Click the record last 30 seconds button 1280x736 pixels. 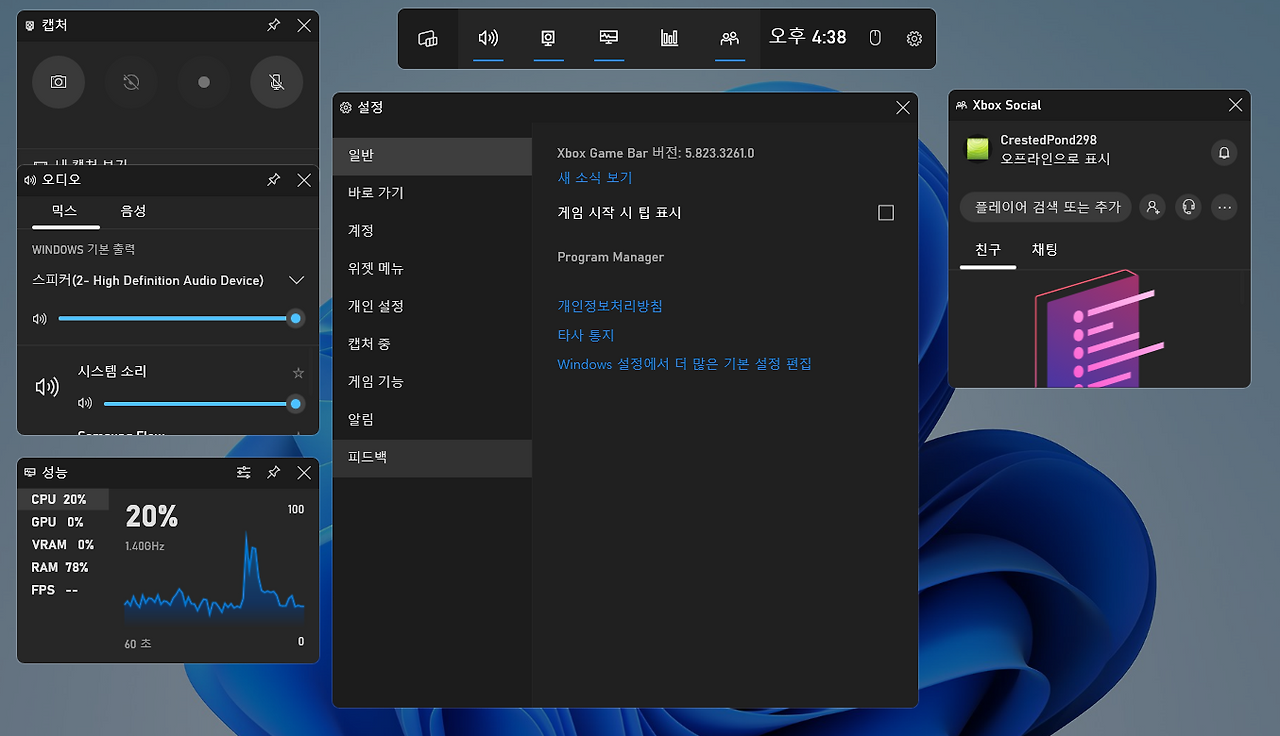131,82
